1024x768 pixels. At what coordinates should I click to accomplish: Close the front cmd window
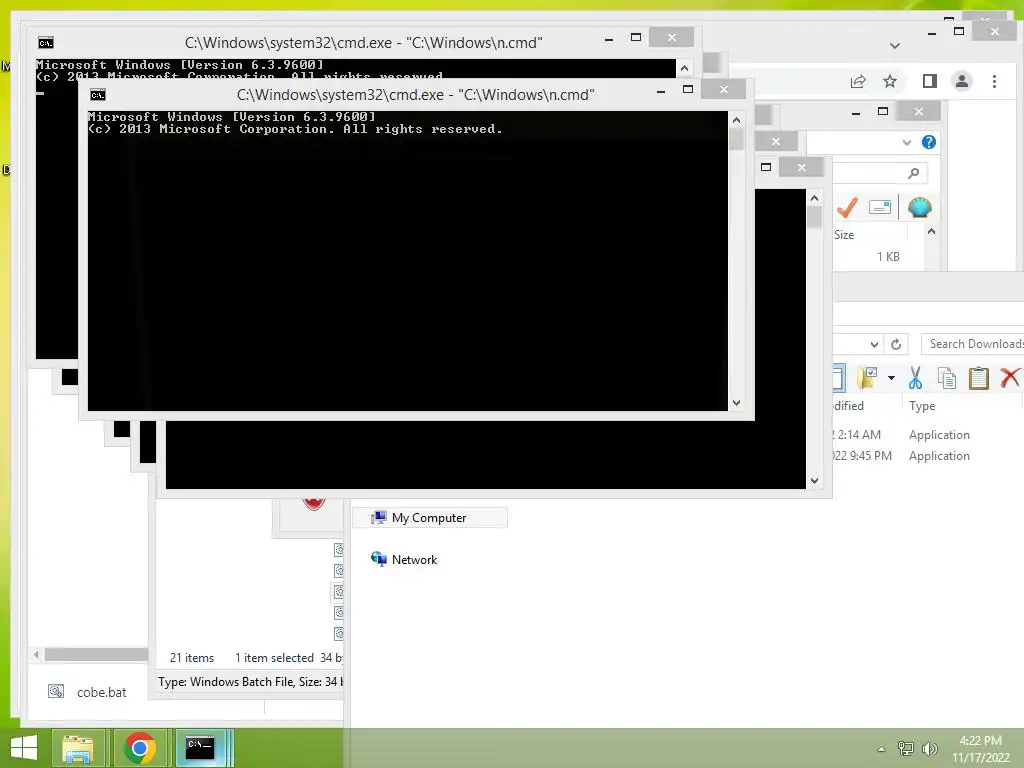click(x=724, y=89)
